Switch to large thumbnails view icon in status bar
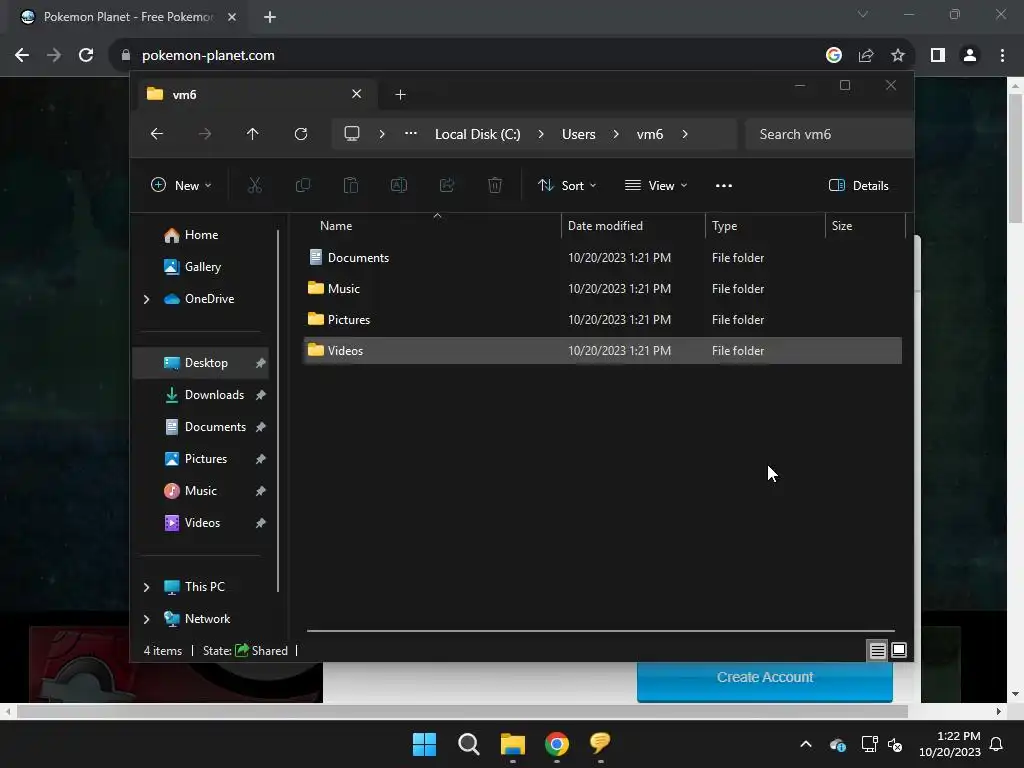 tap(899, 650)
